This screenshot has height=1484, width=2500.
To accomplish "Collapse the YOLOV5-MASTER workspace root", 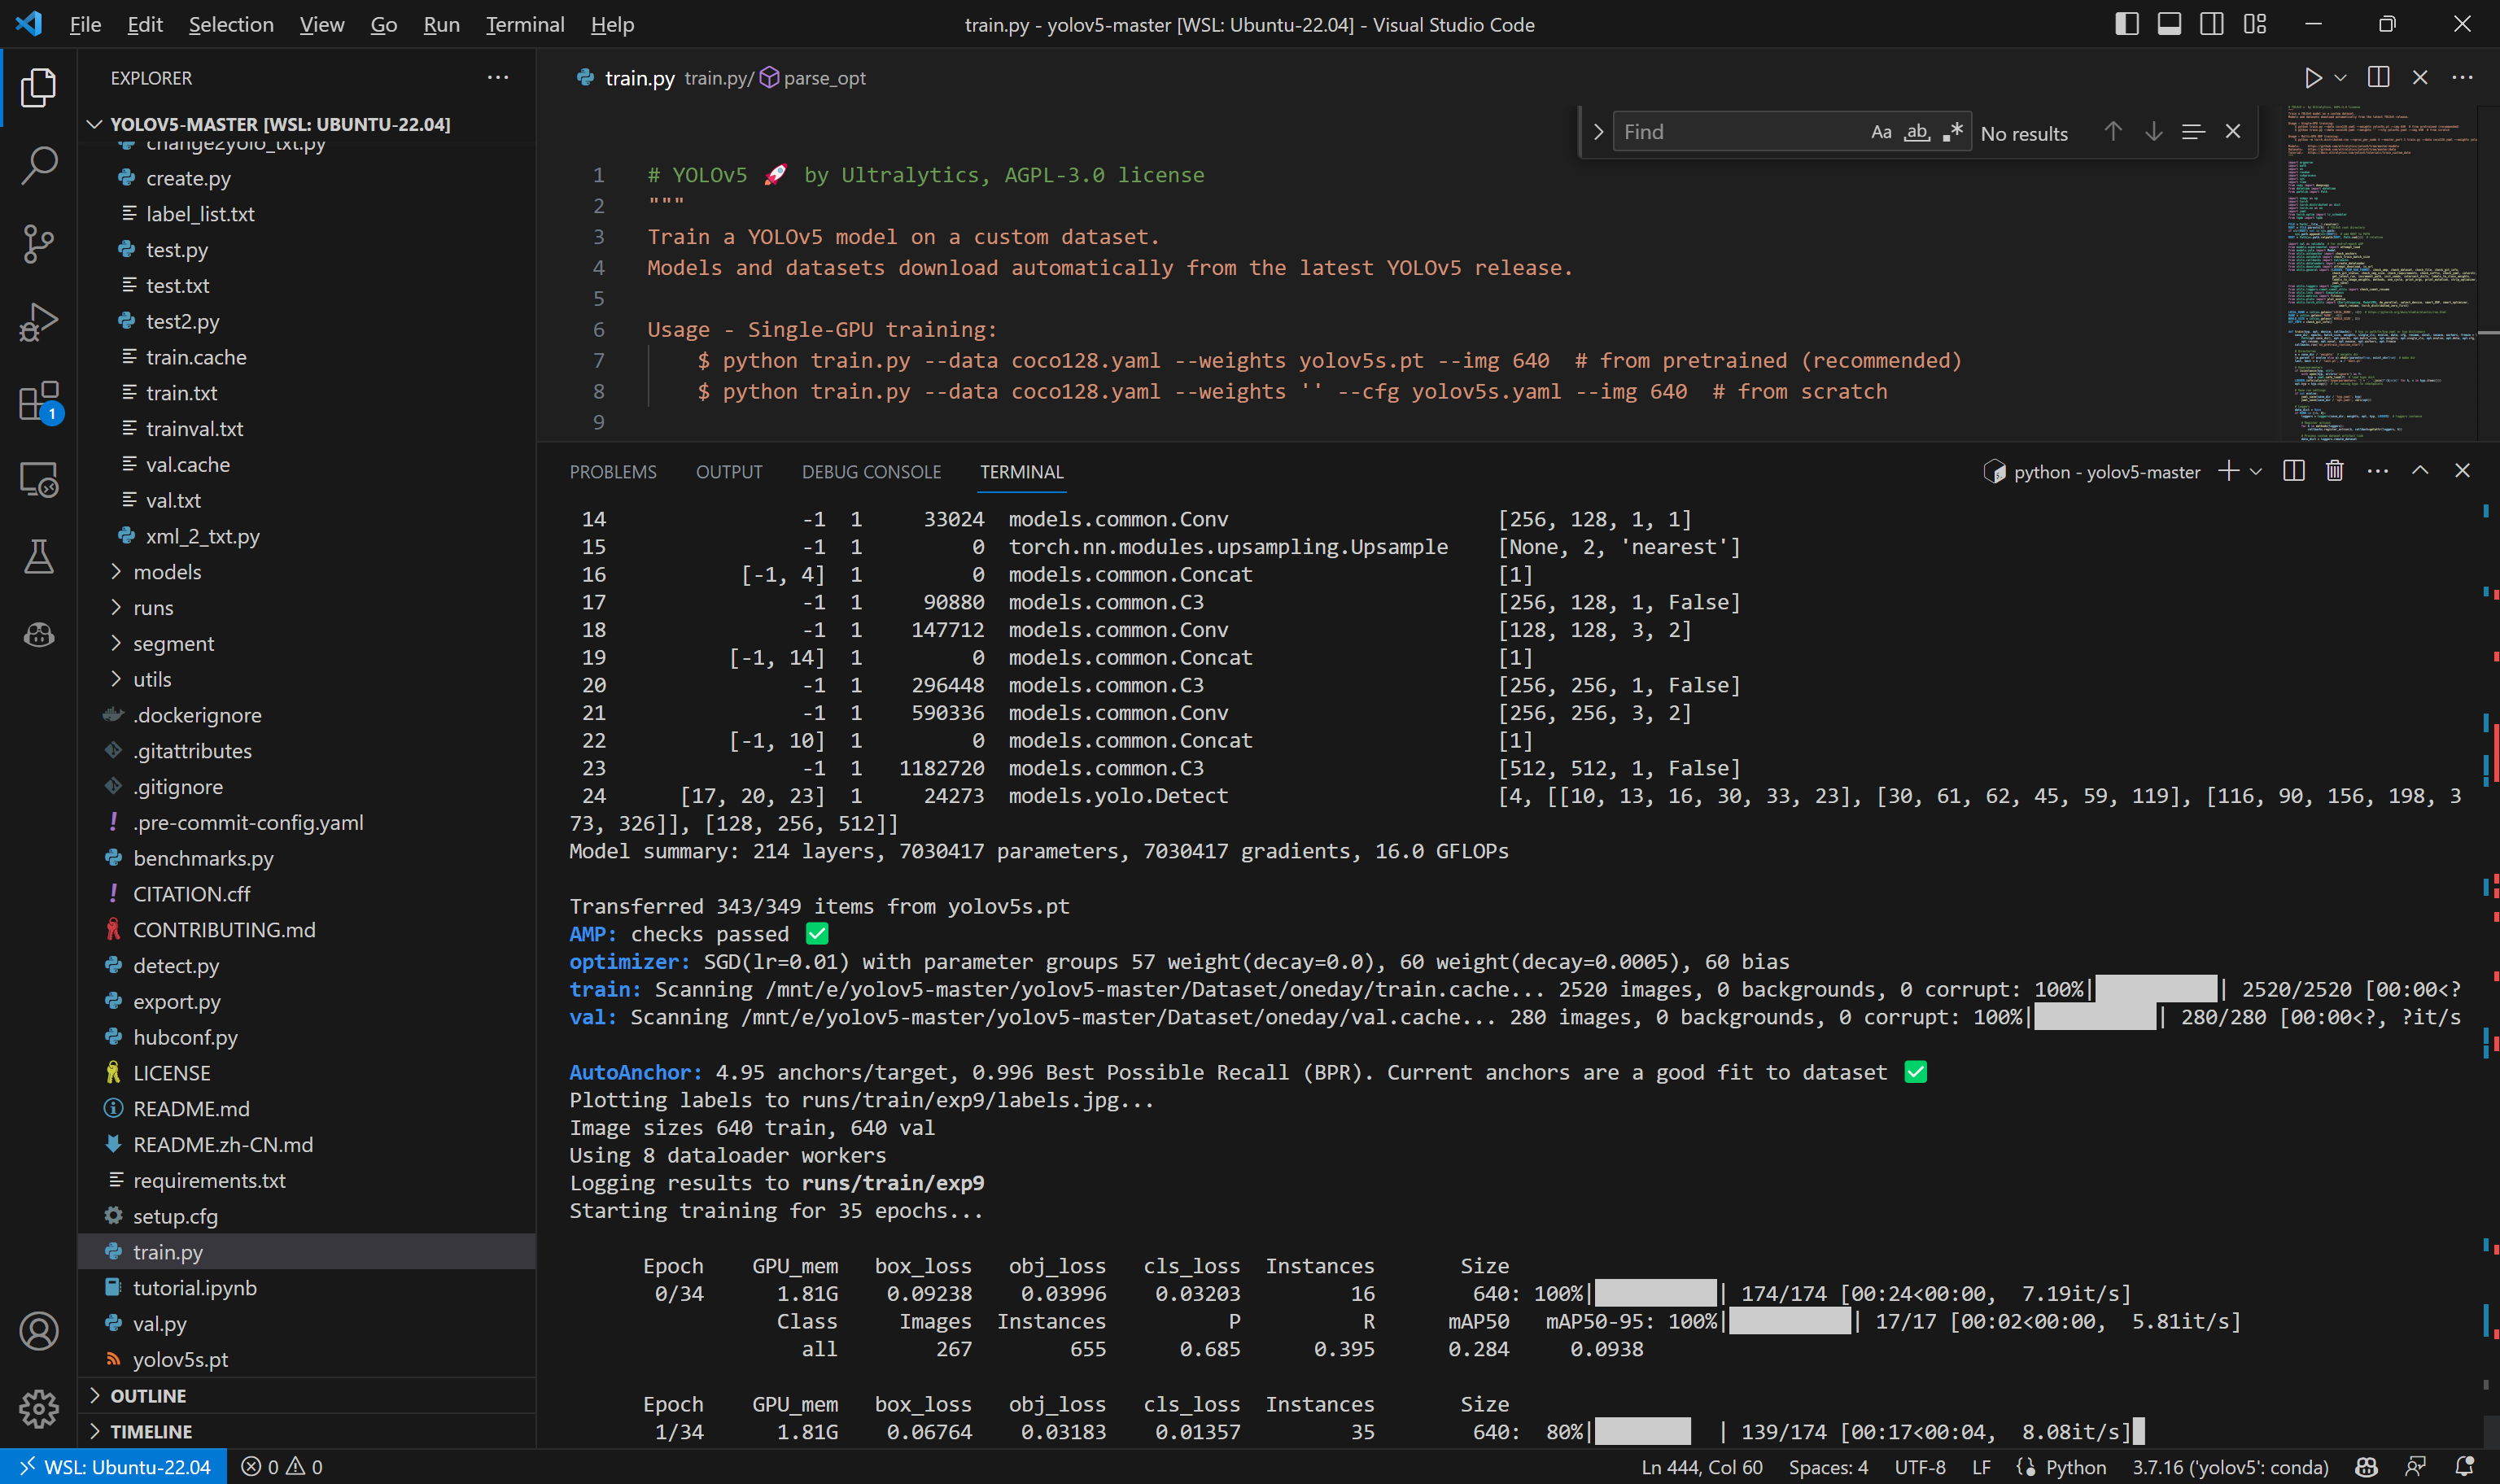I will [x=306, y=124].
